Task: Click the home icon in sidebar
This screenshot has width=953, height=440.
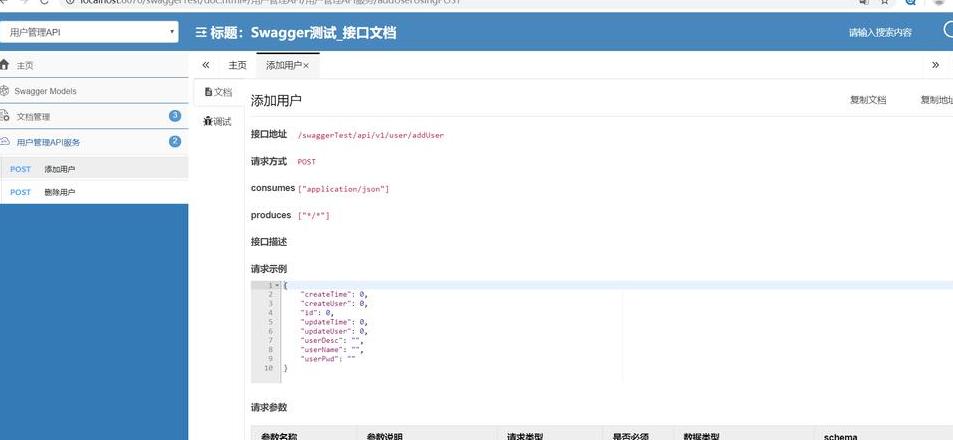Action: point(5,64)
